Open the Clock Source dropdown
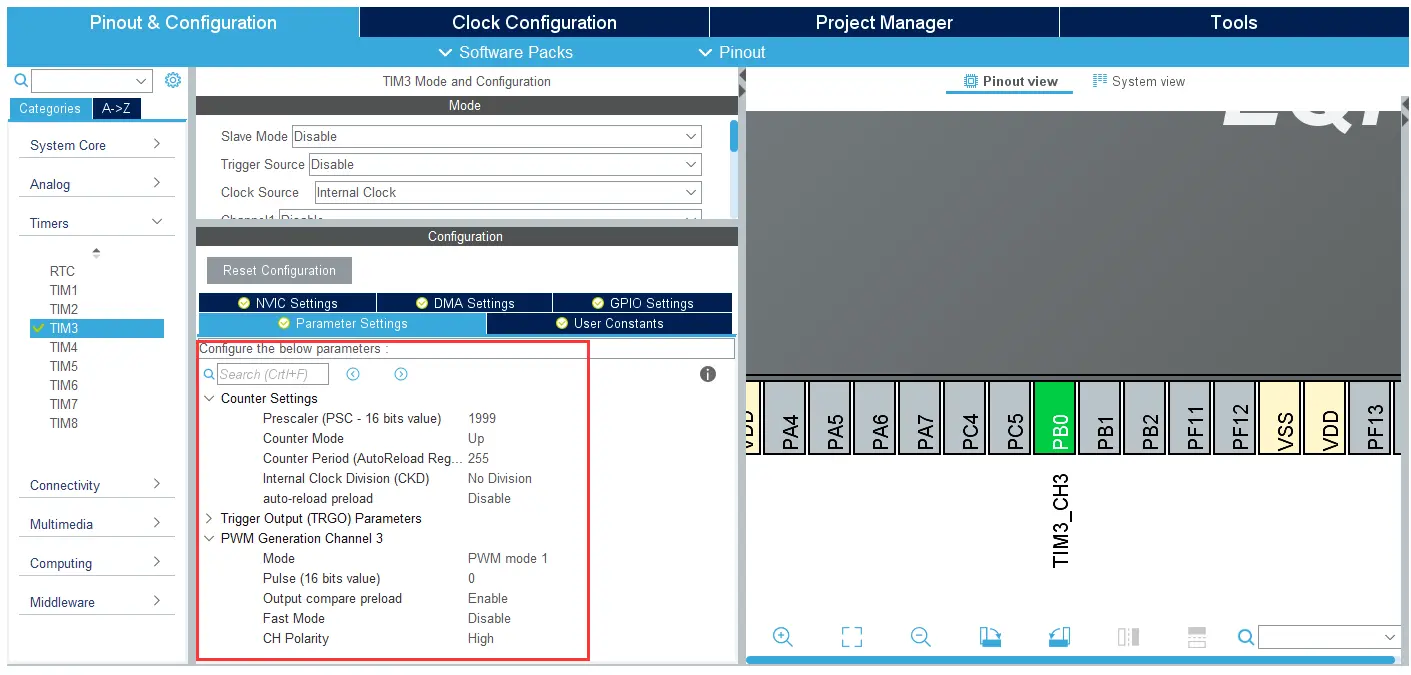Viewport: 1411px width, 675px height. (508, 193)
